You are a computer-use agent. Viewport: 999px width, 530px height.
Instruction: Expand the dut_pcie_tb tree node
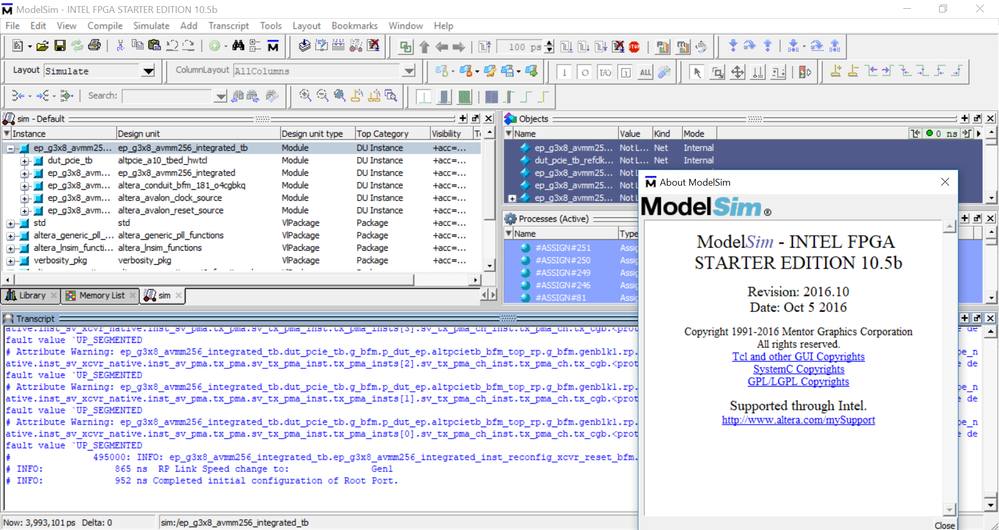pos(25,160)
